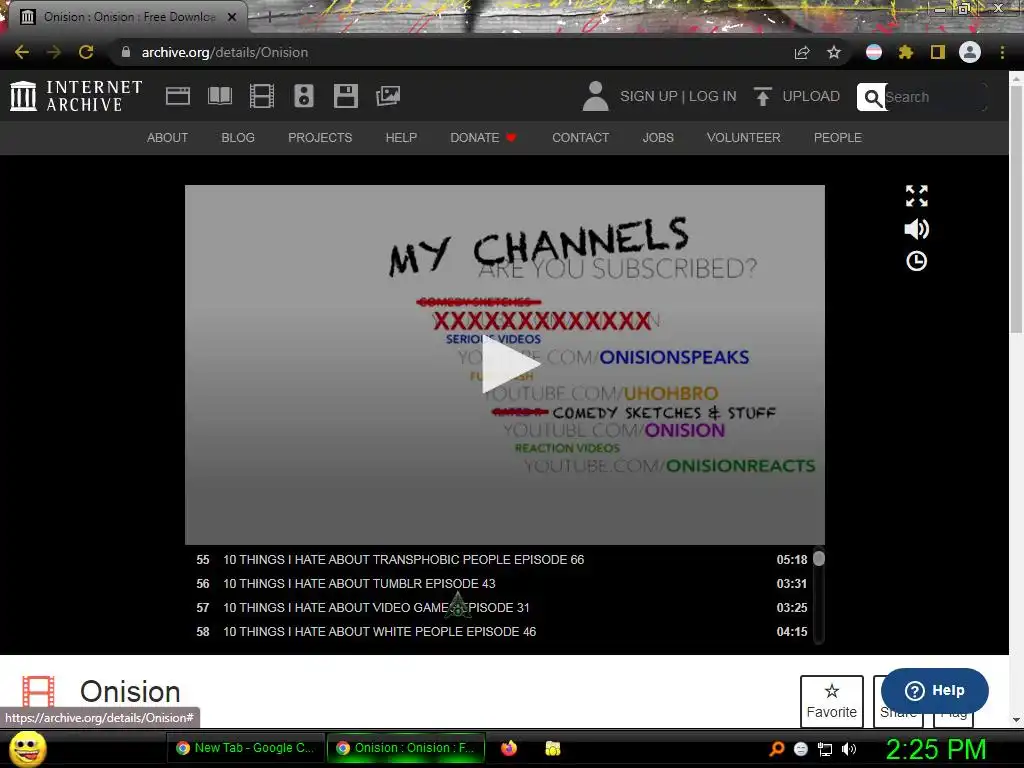1024x768 pixels.
Task: Select playlist item 58 White People Episode 46
Action: pos(502,632)
